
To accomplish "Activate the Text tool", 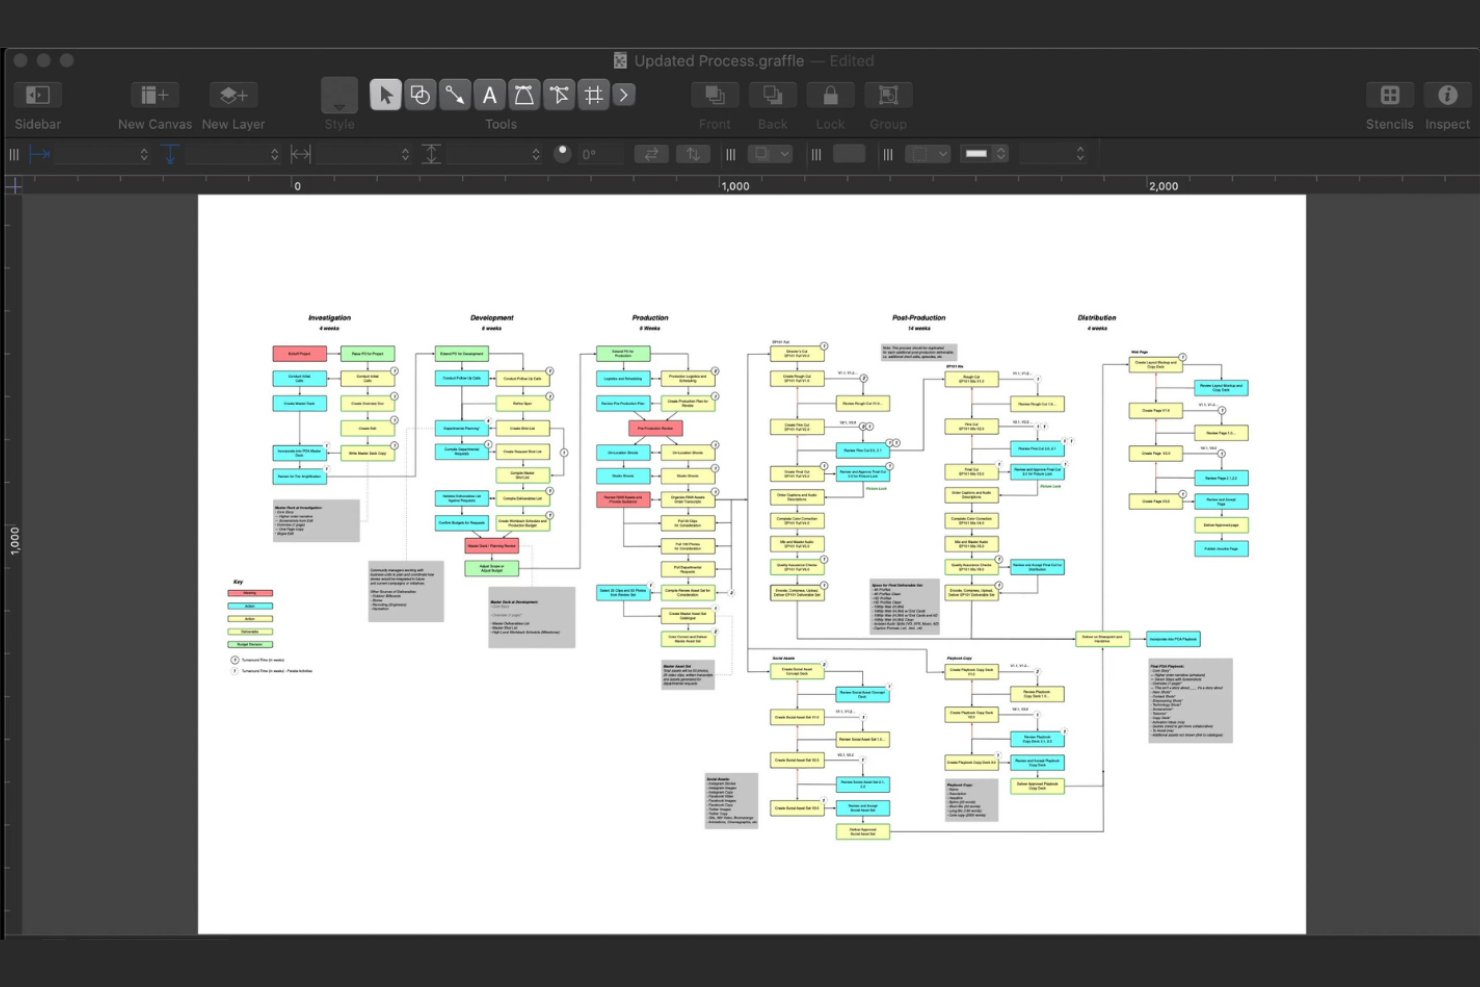I will tap(490, 94).
